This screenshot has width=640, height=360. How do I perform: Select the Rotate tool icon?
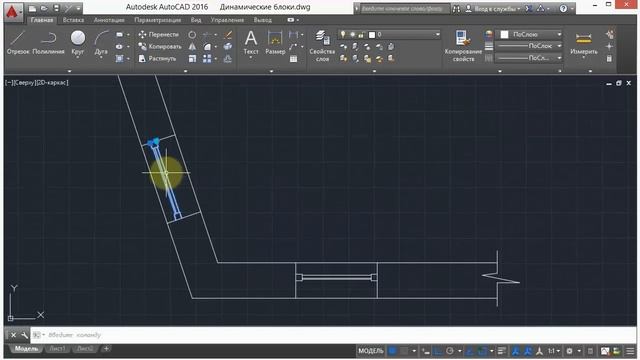(x=192, y=35)
